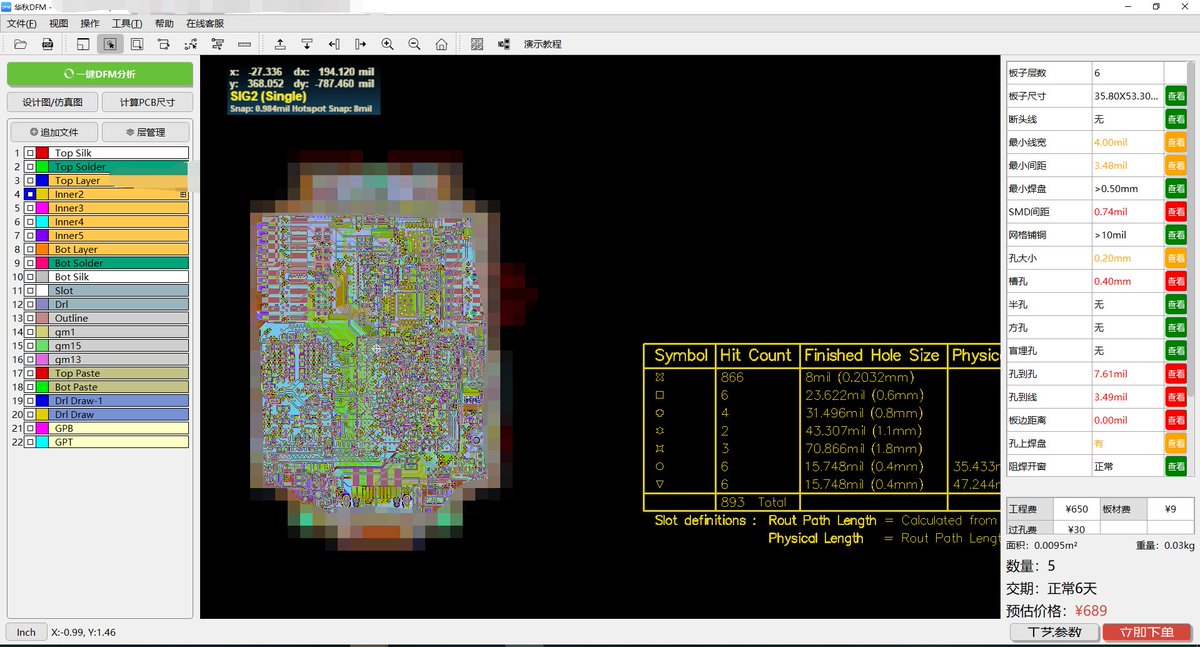Open the 帮助 menu
Viewport: 1200px width, 647px height.
[x=164, y=23]
